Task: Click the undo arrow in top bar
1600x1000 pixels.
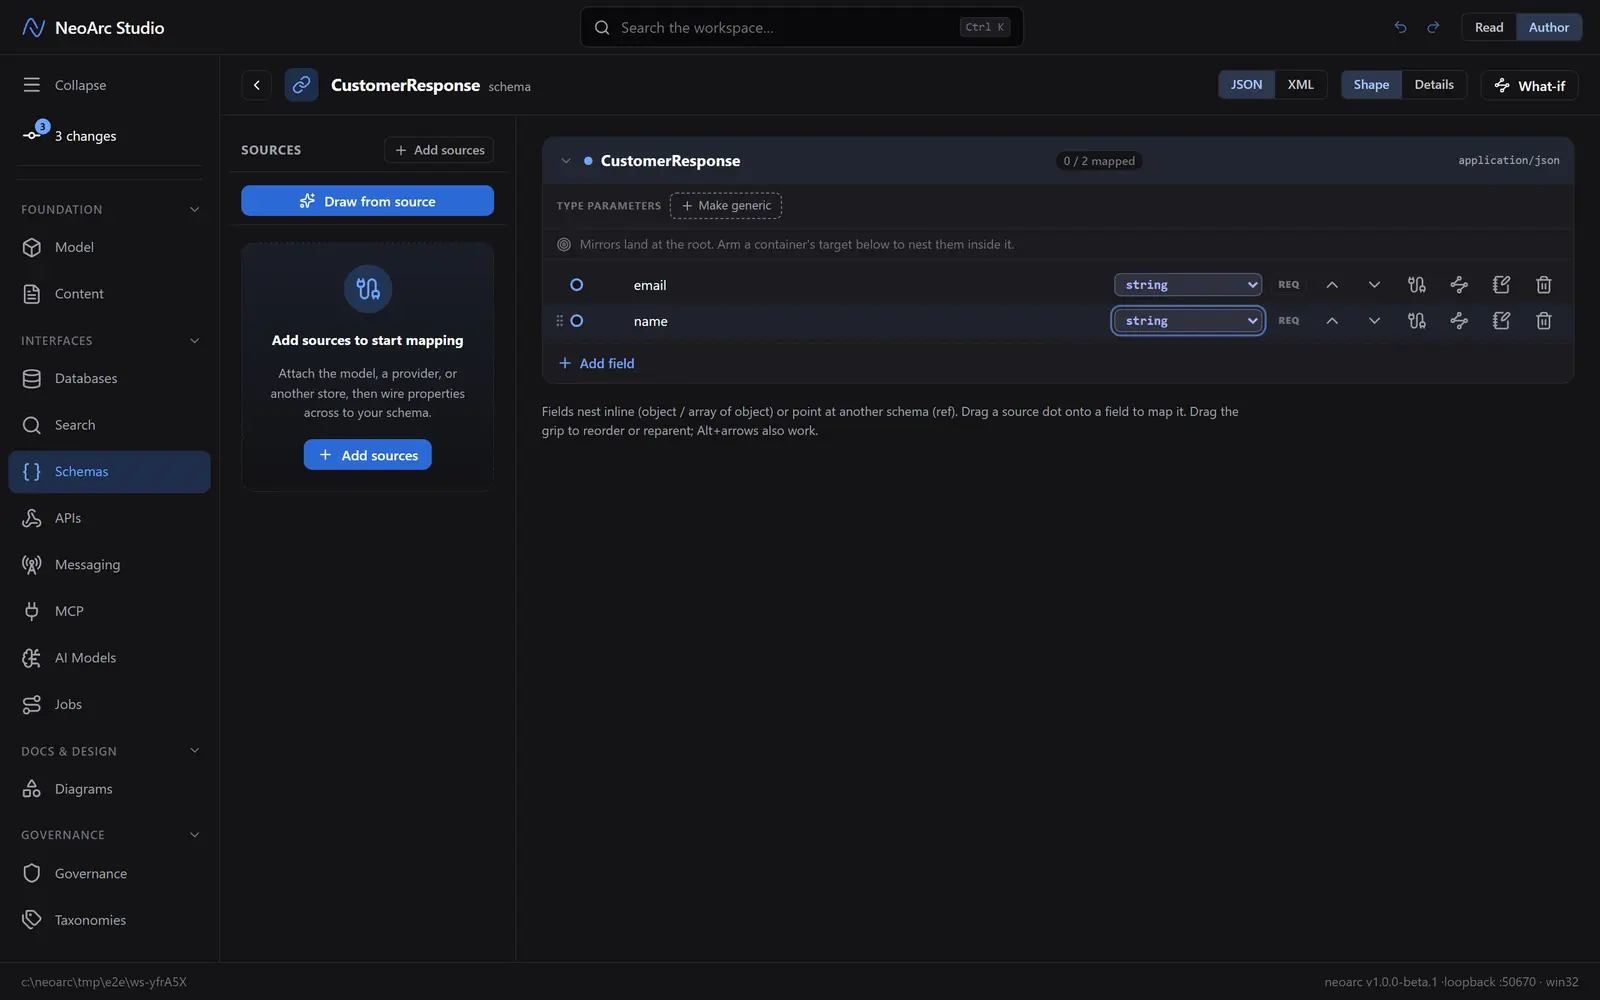Action: (1400, 27)
